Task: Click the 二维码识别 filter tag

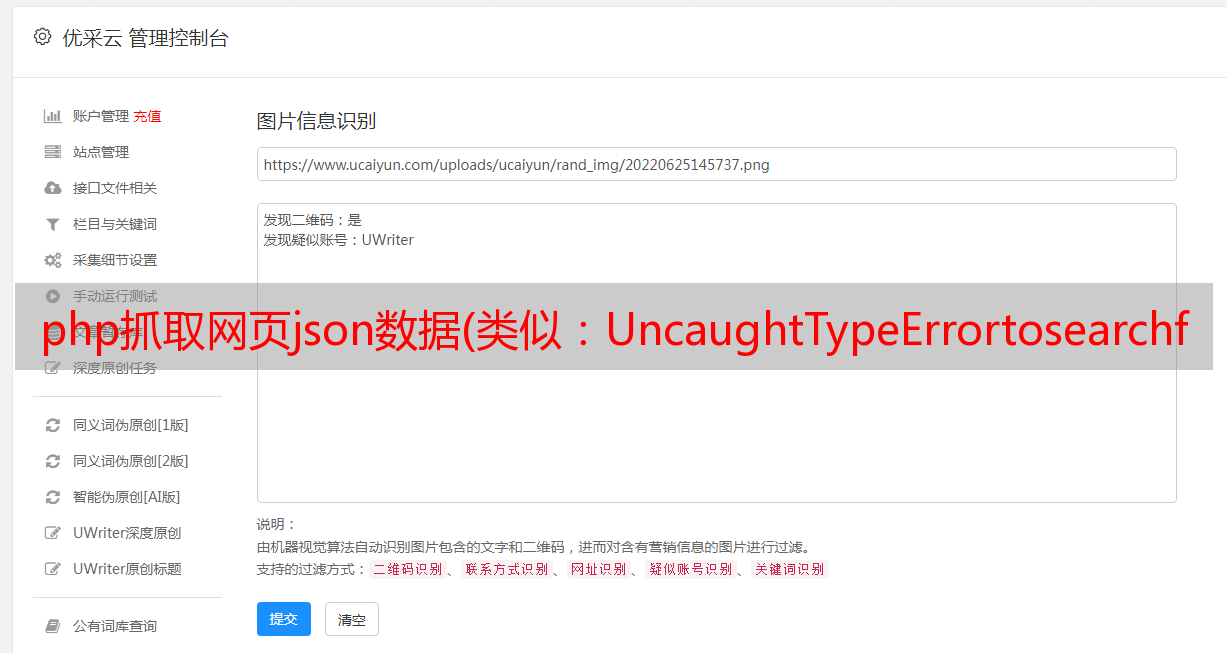Action: point(407,569)
